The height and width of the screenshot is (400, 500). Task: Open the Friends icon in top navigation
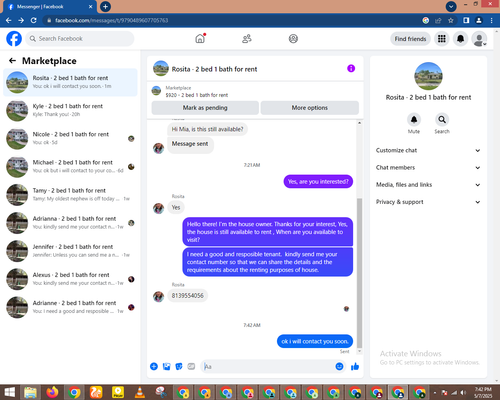coord(247,39)
